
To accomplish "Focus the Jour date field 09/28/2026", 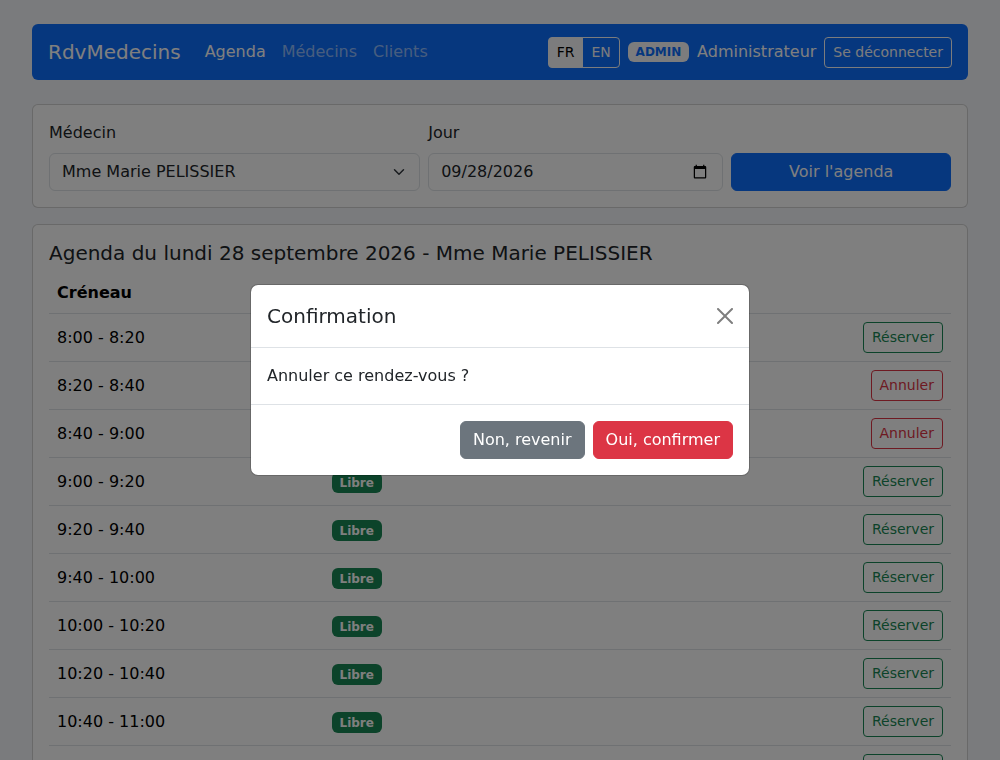I will click(x=575, y=172).
